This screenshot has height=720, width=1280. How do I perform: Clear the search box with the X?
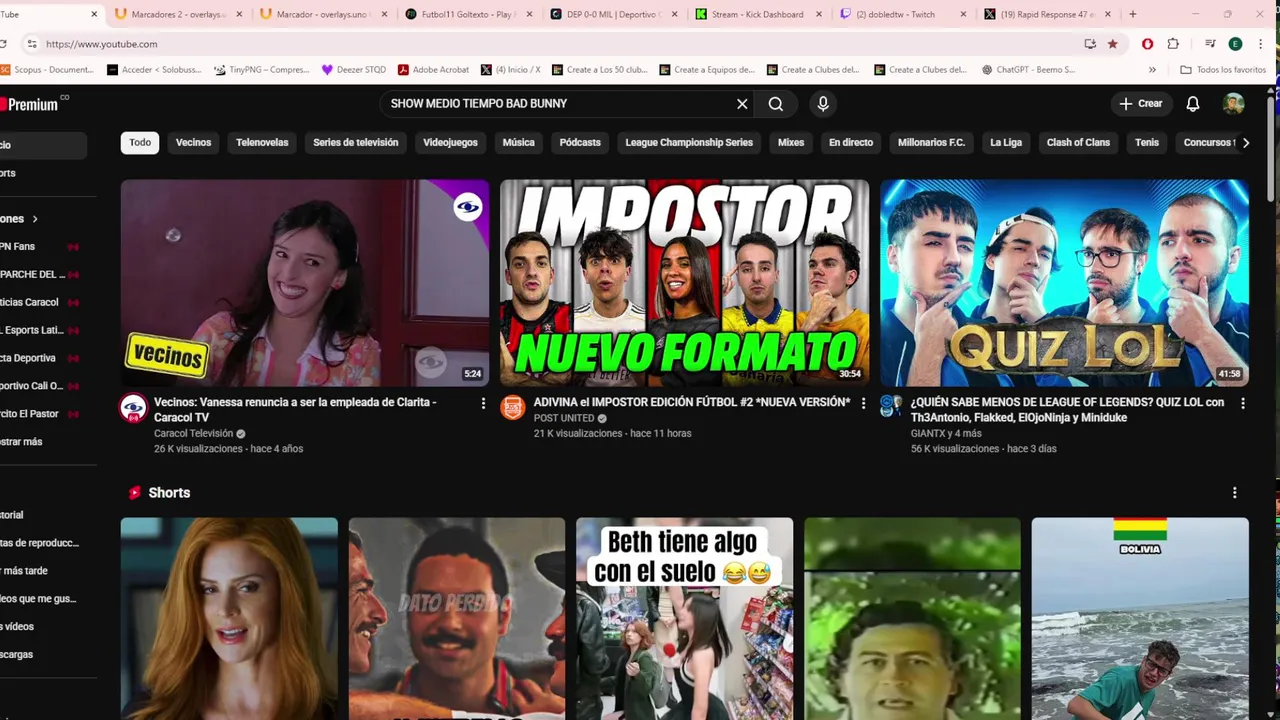pos(742,104)
